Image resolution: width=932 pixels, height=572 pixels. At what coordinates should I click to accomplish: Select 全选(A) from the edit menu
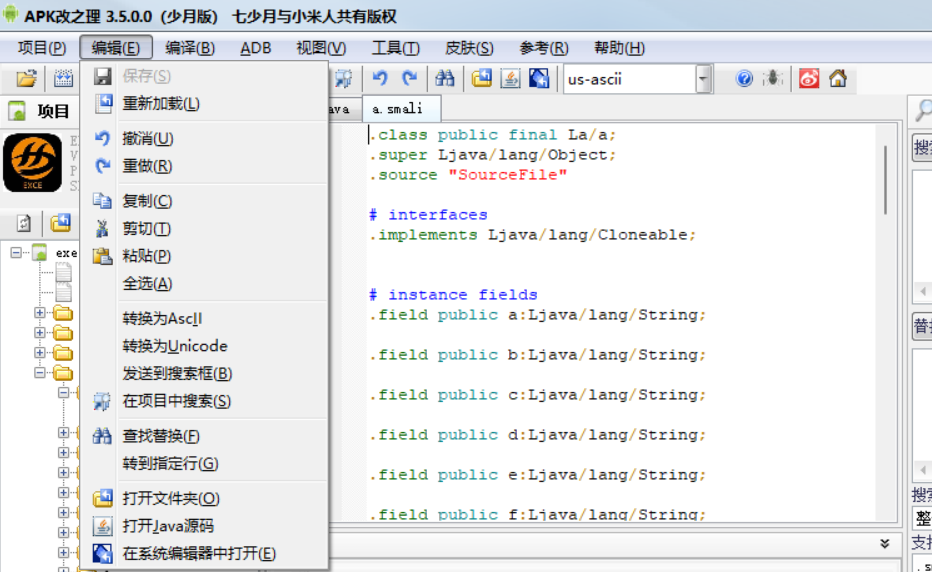204,284
